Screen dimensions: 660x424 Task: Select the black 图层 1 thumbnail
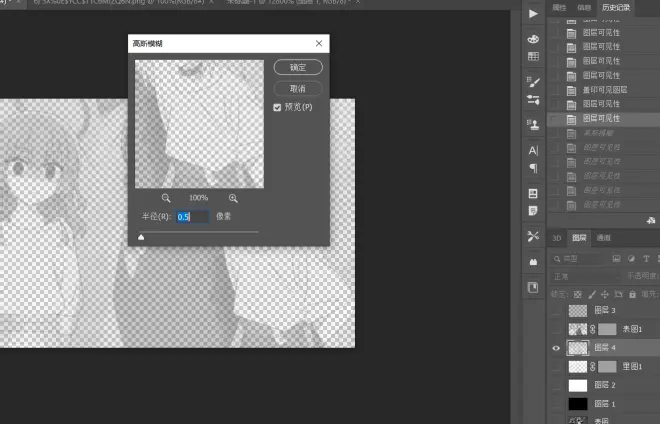[578, 404]
